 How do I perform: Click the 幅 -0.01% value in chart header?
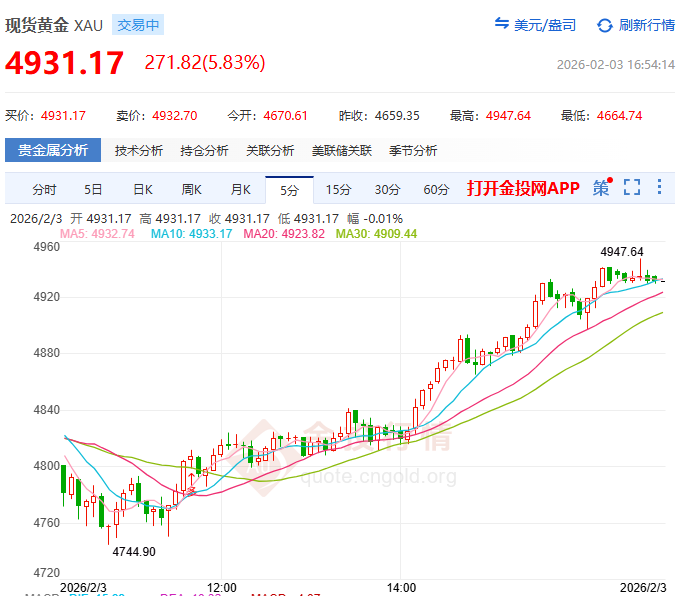pyautogui.click(x=375, y=219)
